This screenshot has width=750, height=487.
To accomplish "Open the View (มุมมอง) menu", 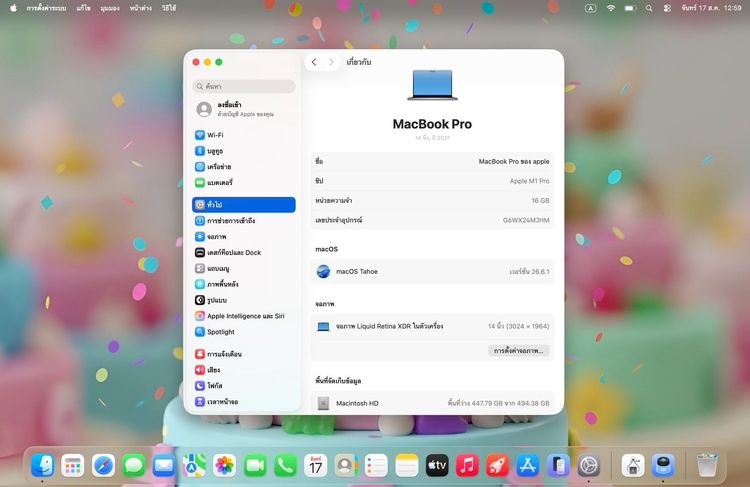I will coord(110,8).
